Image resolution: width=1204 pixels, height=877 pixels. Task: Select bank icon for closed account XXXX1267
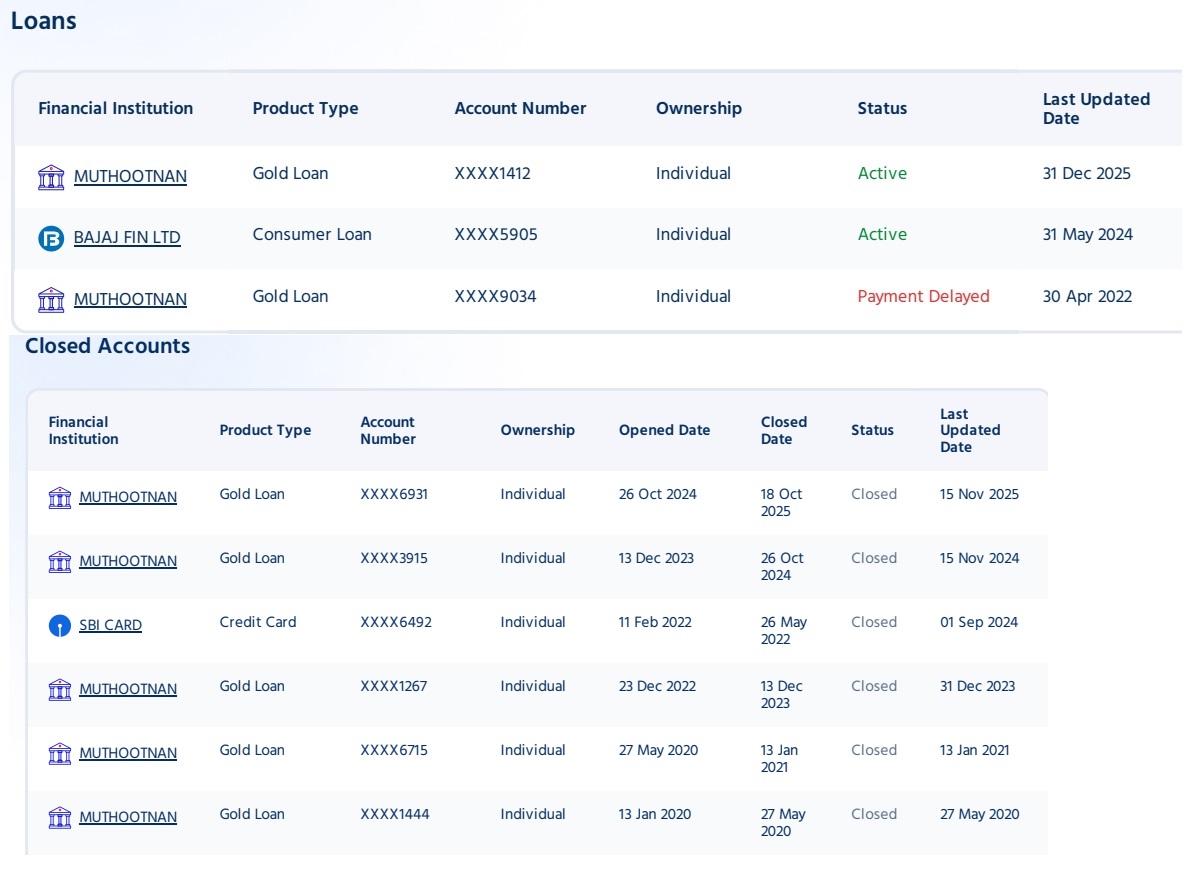60,690
